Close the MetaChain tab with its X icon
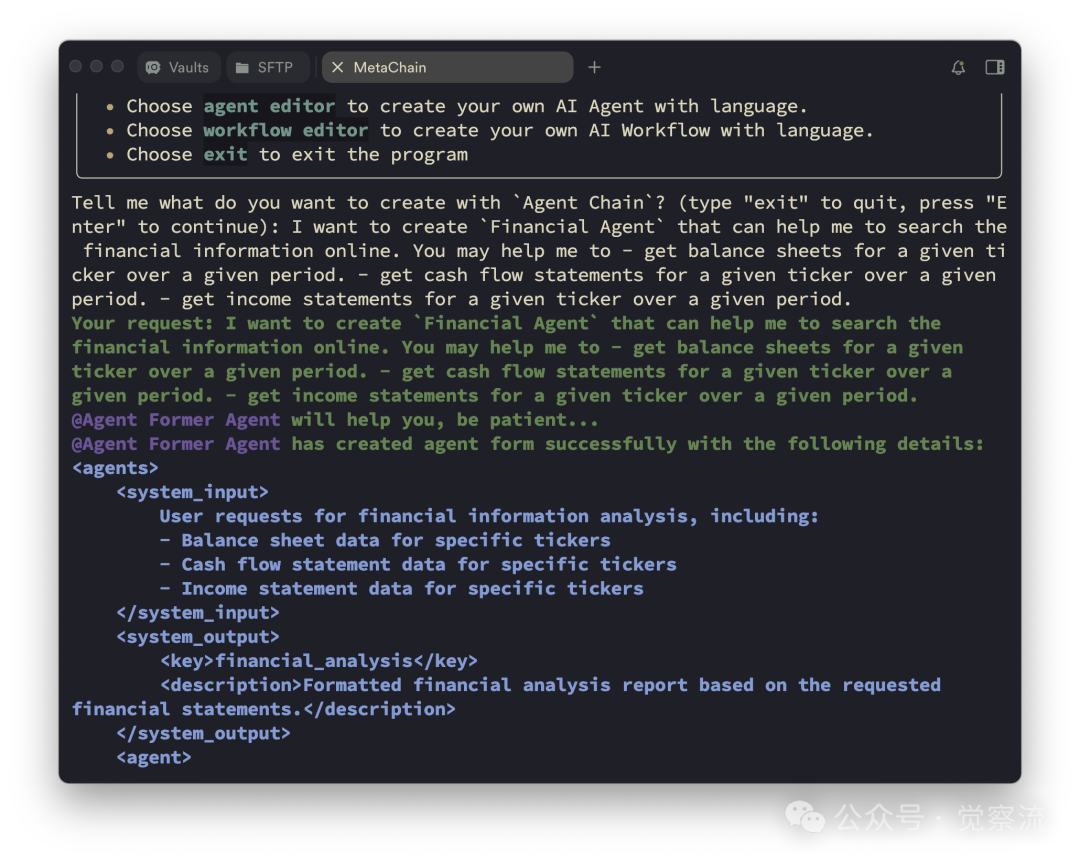Screen dimensions: 1080x861 click(338, 68)
